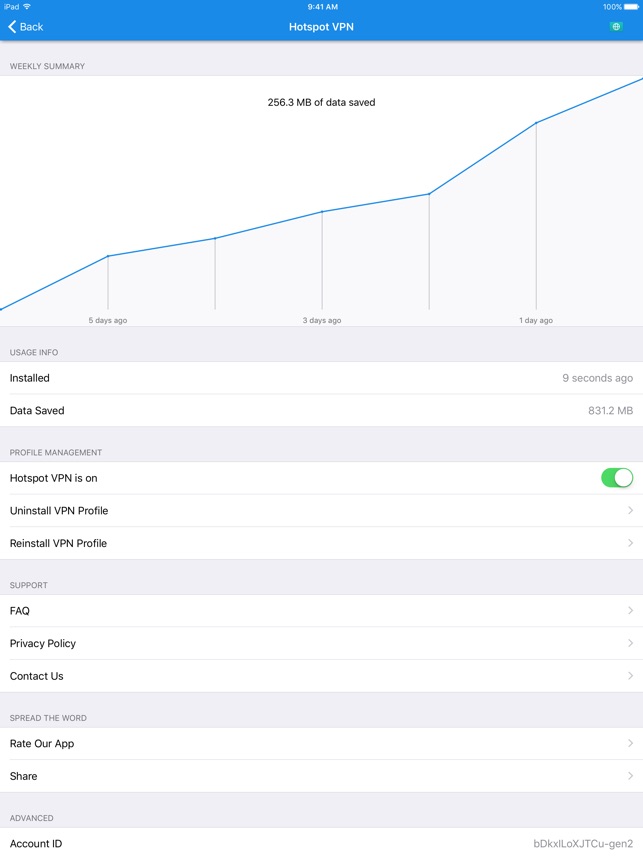
Task: Open Contact Us
Action: coord(321,676)
